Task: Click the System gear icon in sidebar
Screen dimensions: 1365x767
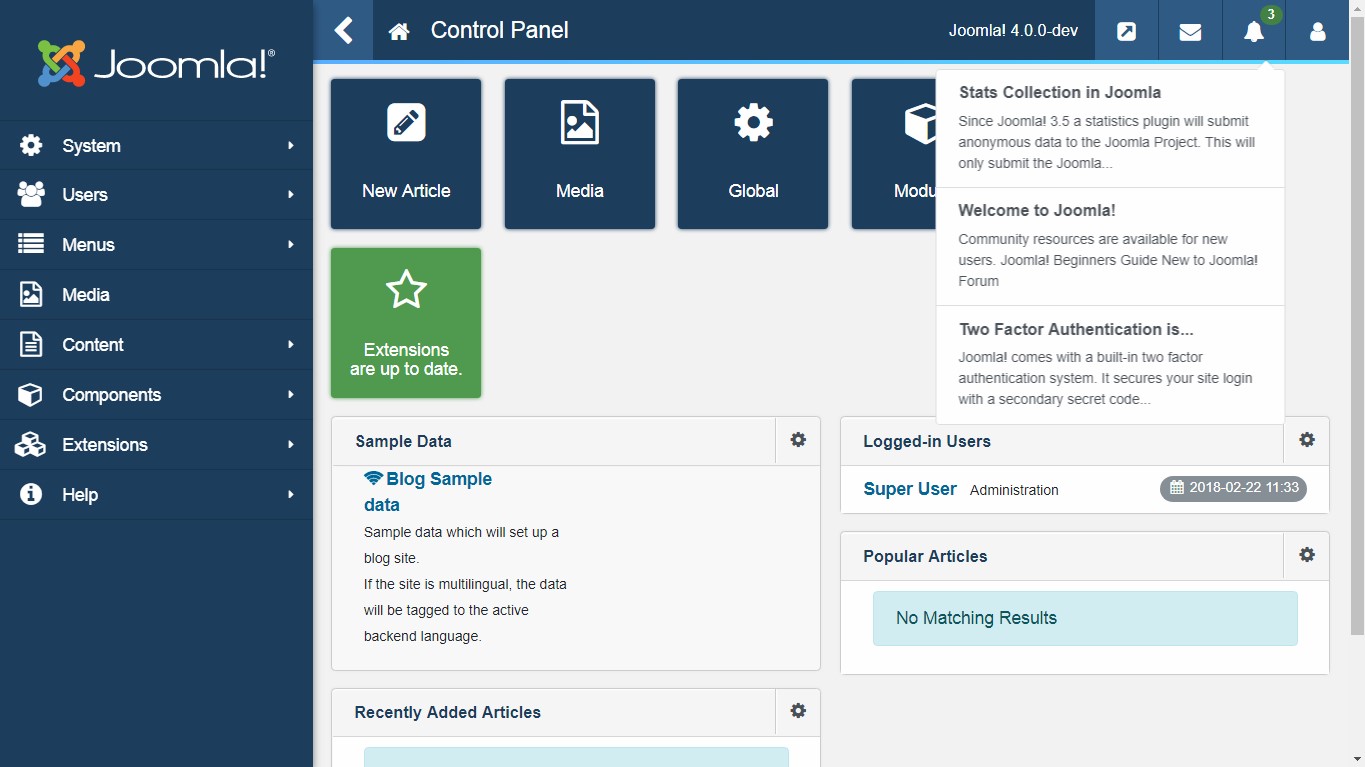Action: pyautogui.click(x=31, y=145)
